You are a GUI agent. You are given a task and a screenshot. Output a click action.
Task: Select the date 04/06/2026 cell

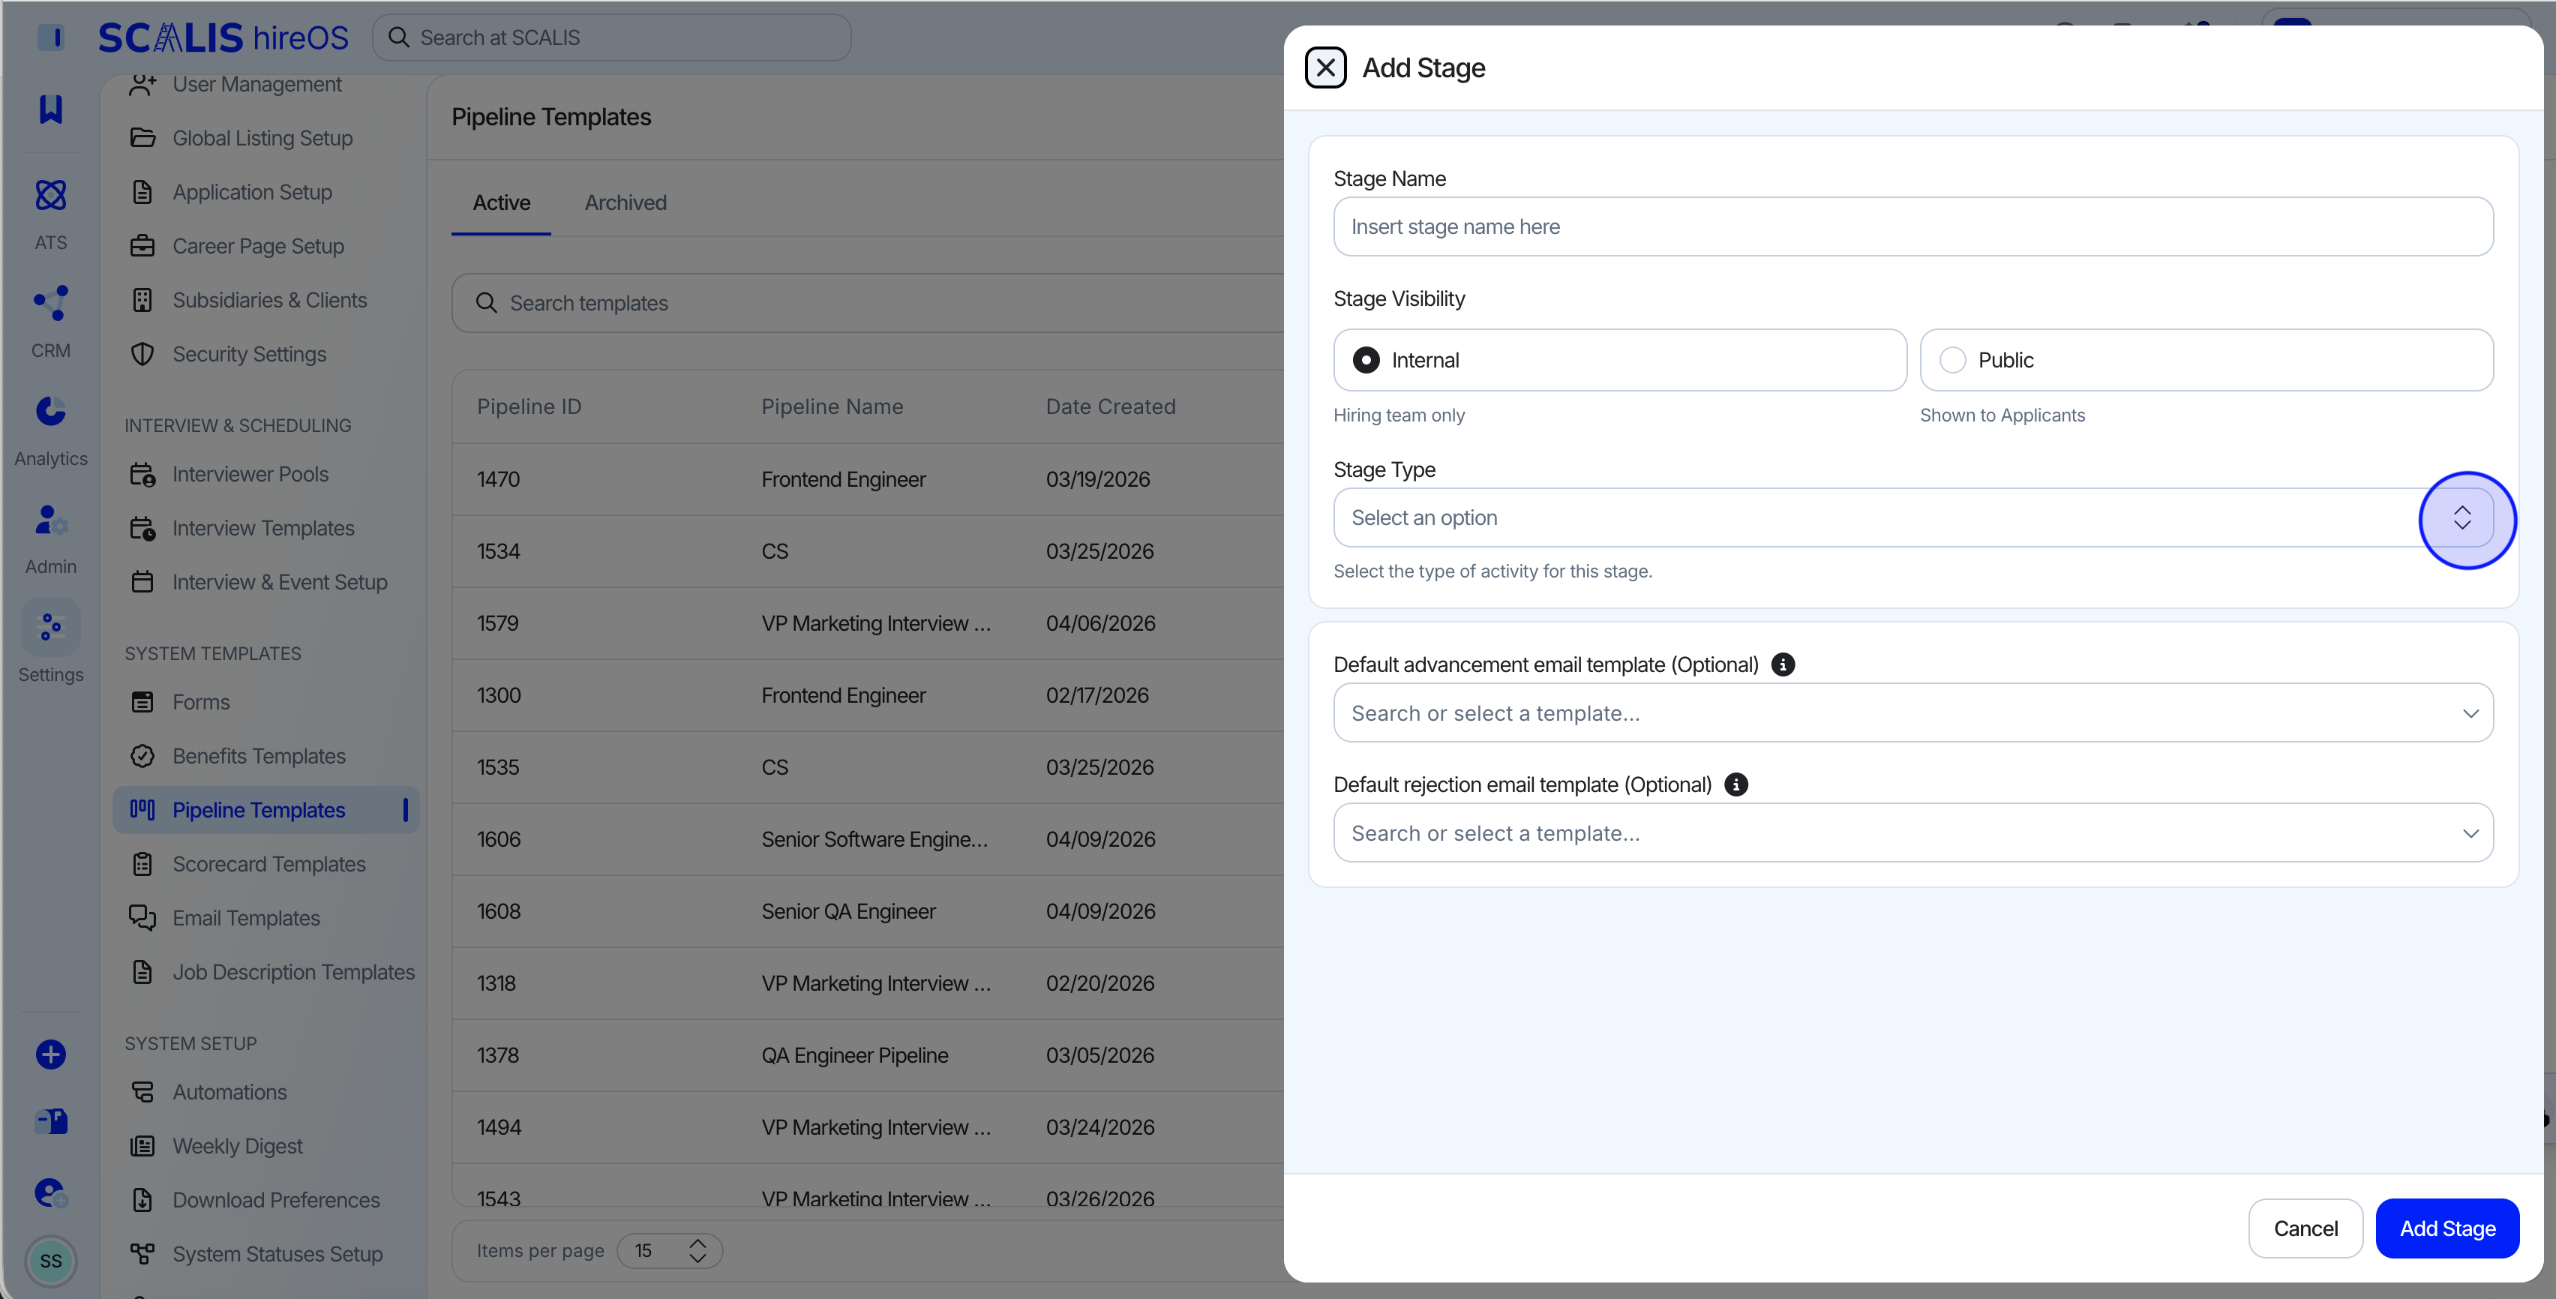pyautogui.click(x=1100, y=623)
